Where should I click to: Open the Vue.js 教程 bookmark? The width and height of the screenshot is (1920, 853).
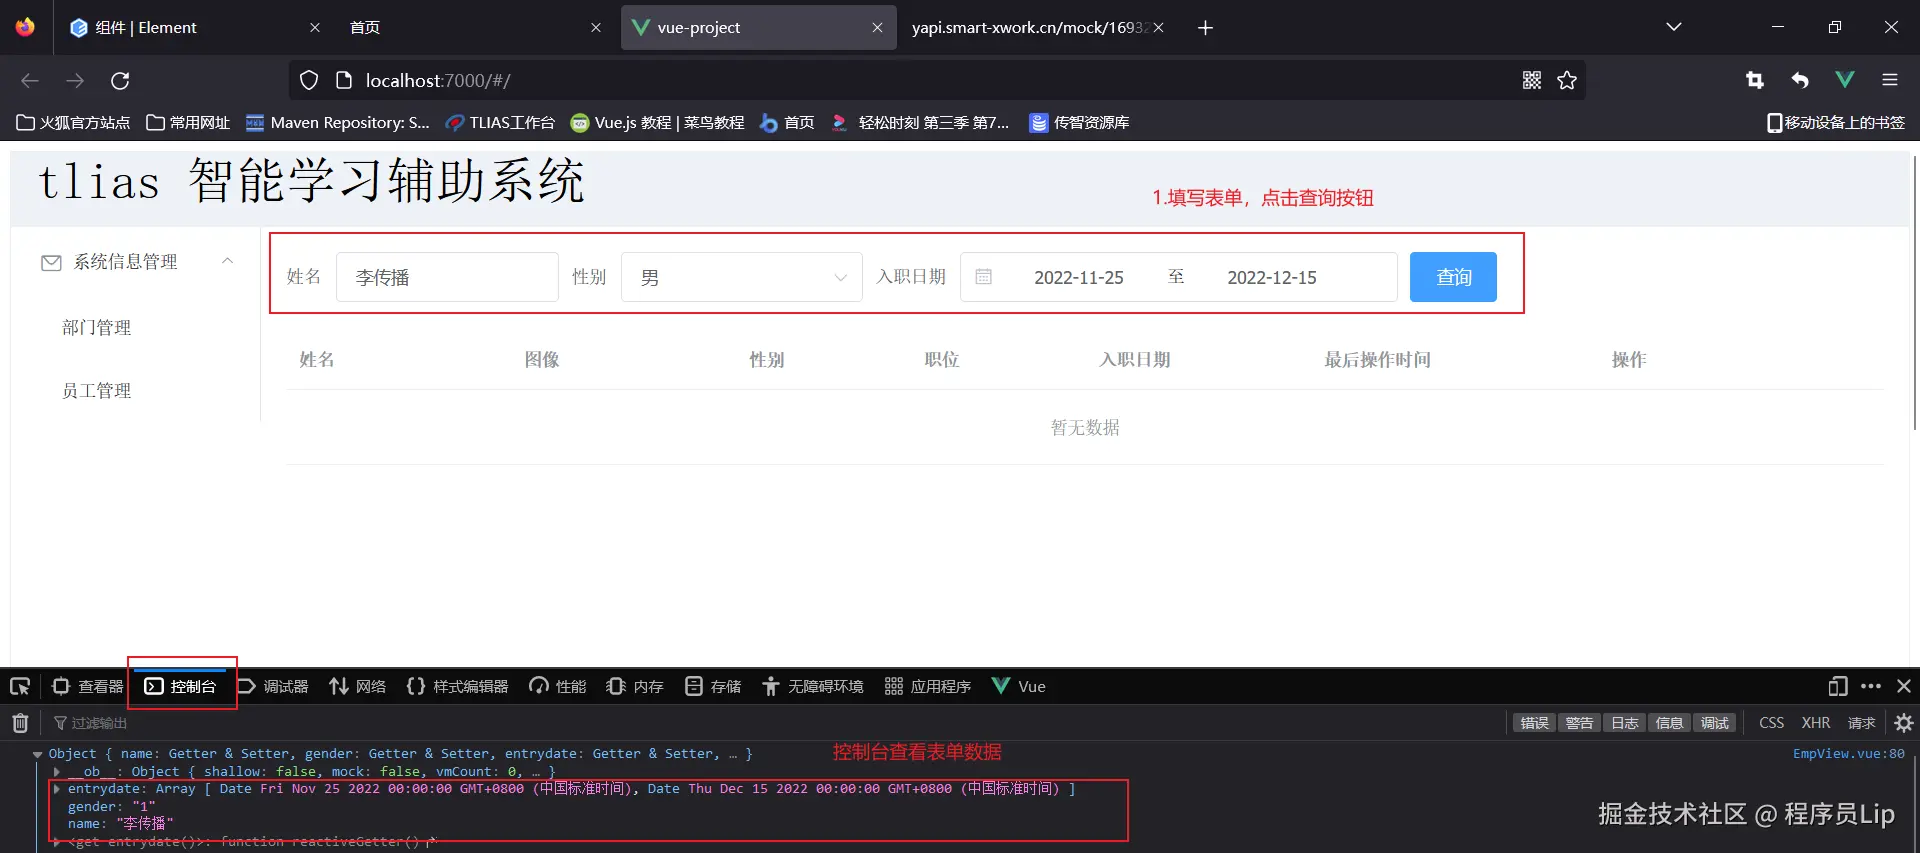pyautogui.click(x=658, y=122)
